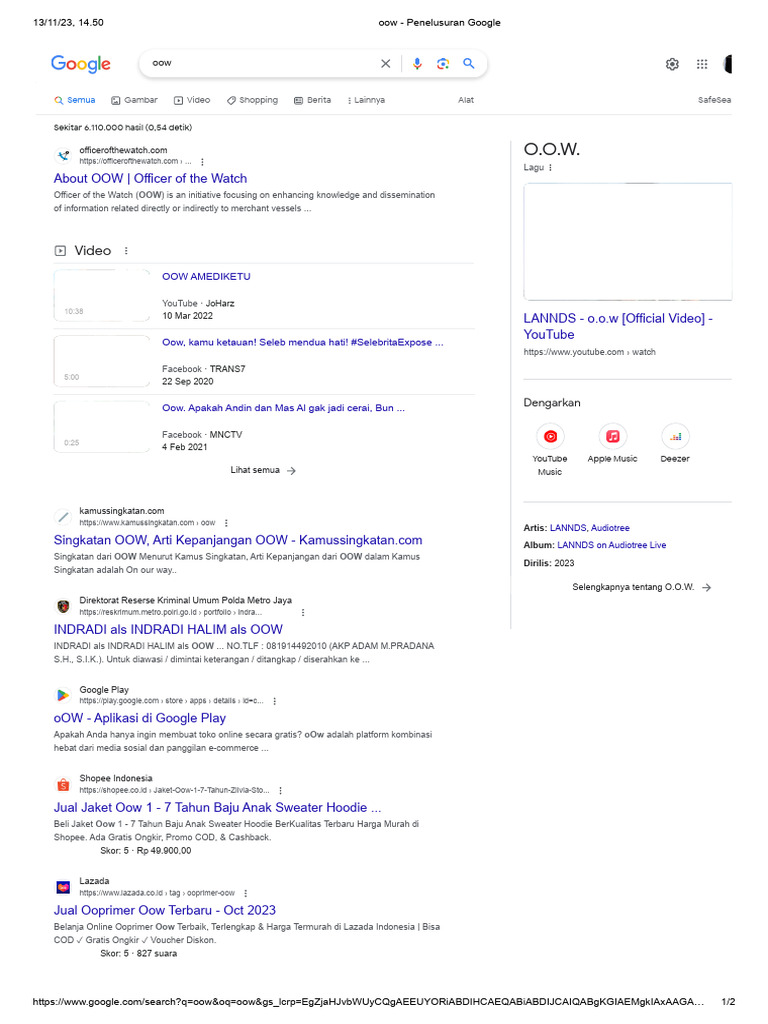Screen dimensions: 768x1024
Task: Click Polda Metro Jaya favicon
Action: tap(63, 606)
